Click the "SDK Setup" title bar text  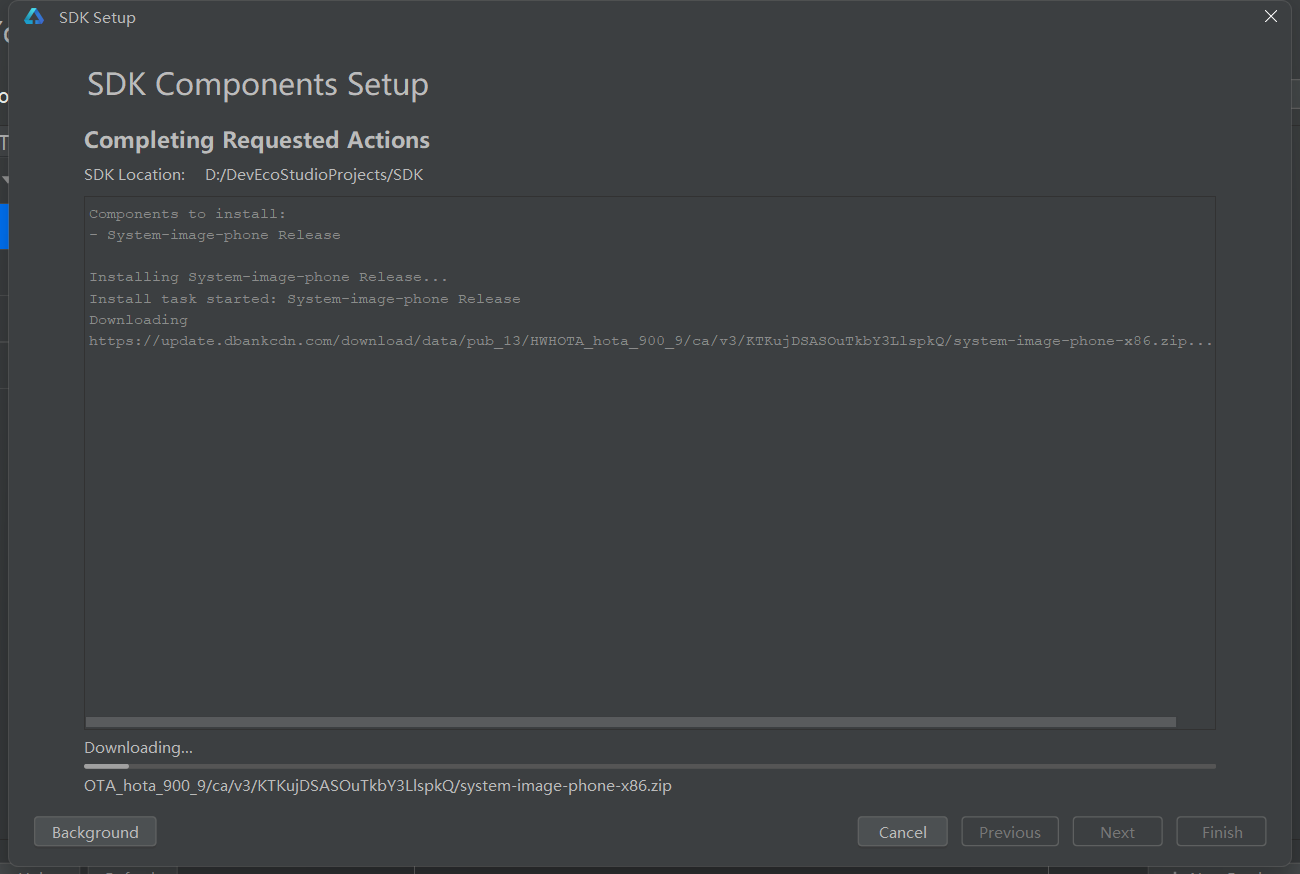click(x=97, y=18)
